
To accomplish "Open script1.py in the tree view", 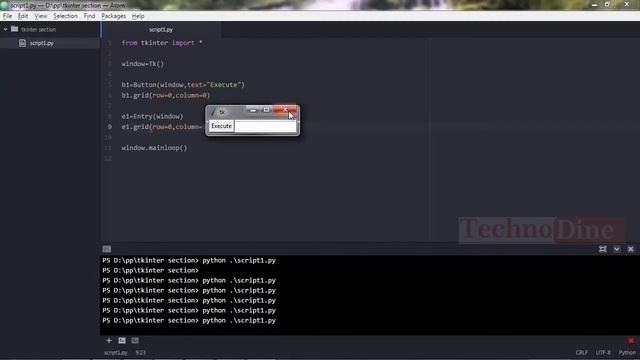I will (41, 43).
